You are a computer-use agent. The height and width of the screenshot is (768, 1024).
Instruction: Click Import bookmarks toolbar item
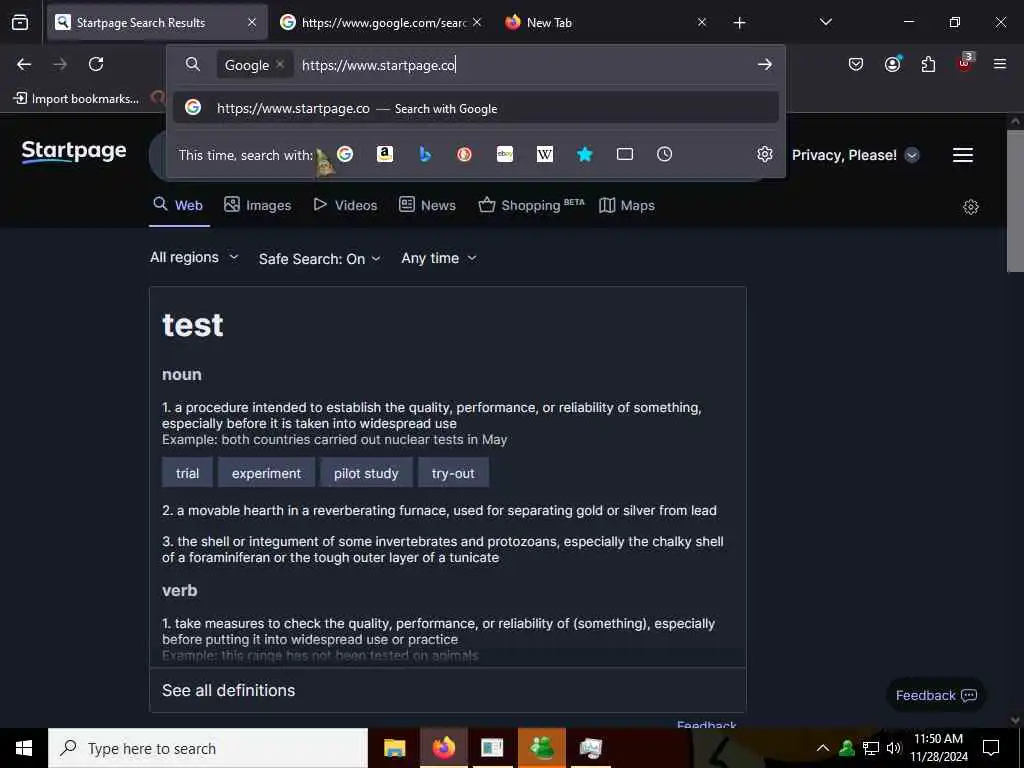(x=76, y=99)
